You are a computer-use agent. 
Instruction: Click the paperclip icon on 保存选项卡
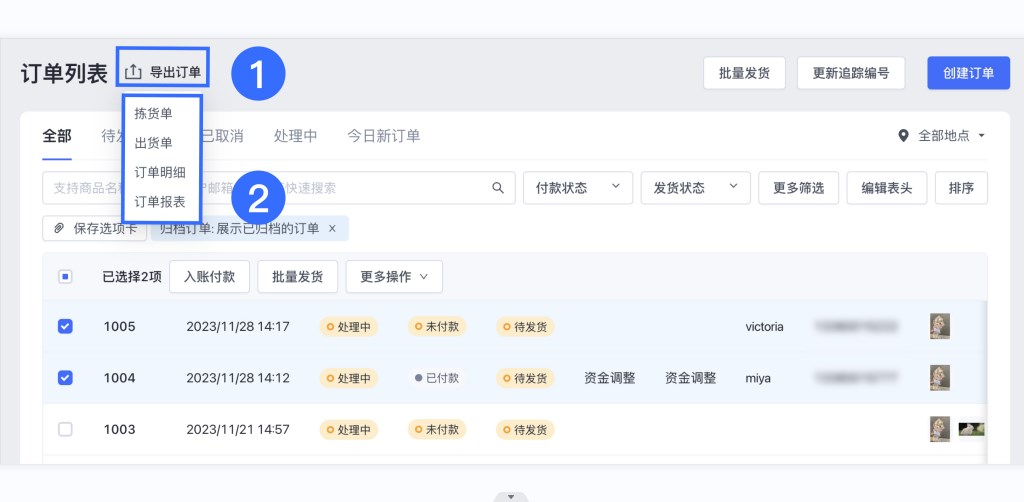[59, 228]
